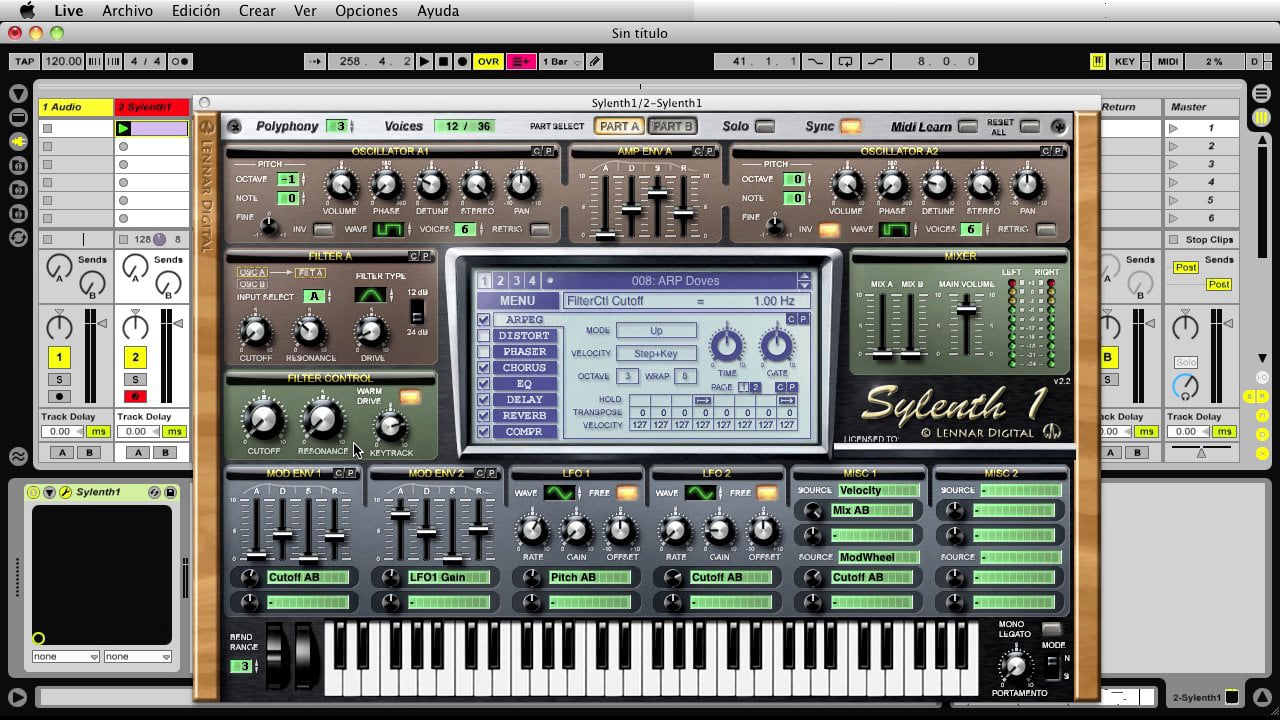The image size is (1280, 720).
Task: Adjust the Mixer Main Volume slider
Action: (966, 310)
